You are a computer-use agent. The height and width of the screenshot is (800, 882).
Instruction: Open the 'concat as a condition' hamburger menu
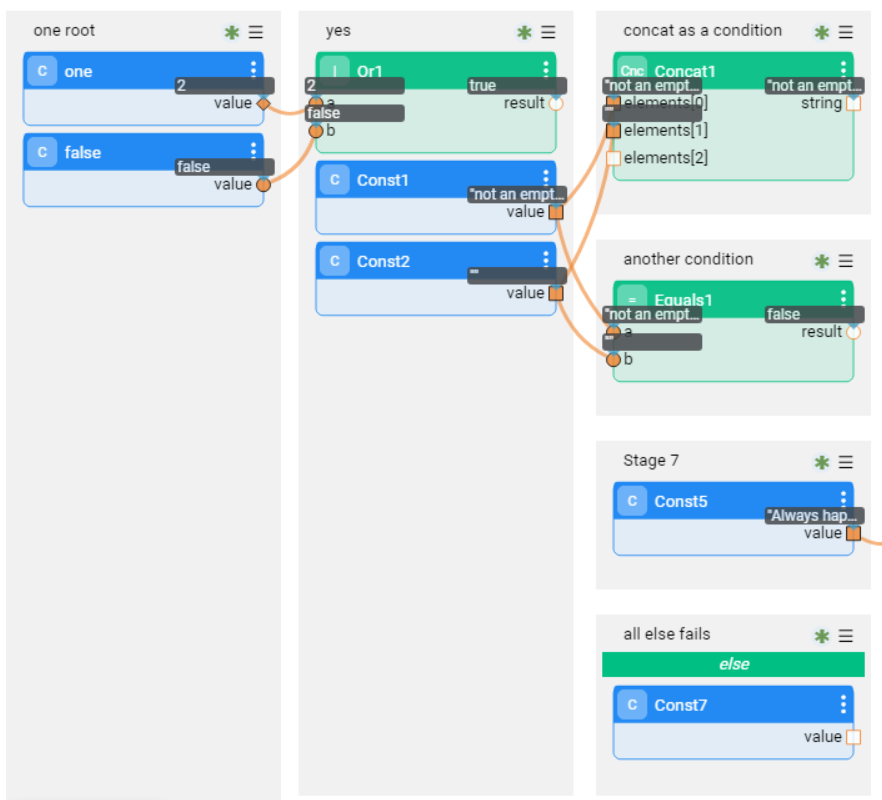[846, 32]
